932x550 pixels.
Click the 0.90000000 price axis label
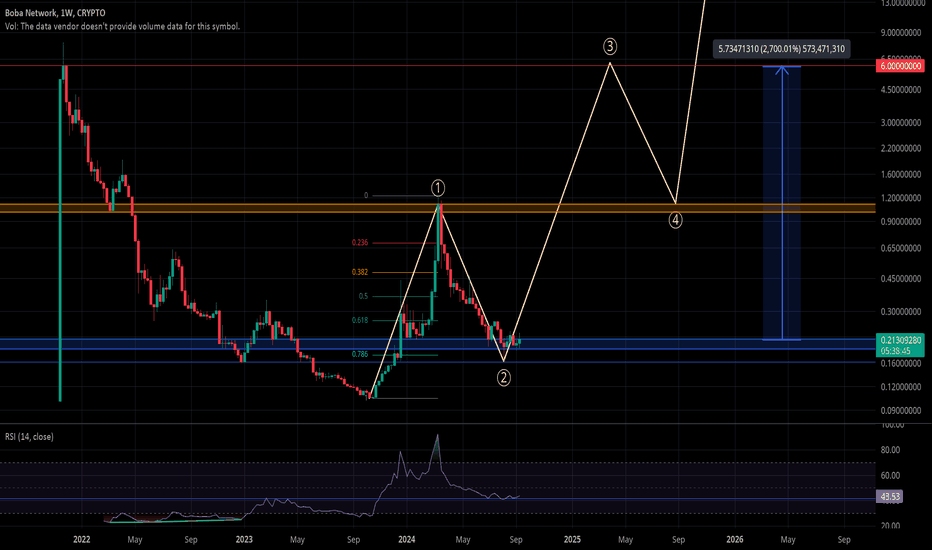900,222
